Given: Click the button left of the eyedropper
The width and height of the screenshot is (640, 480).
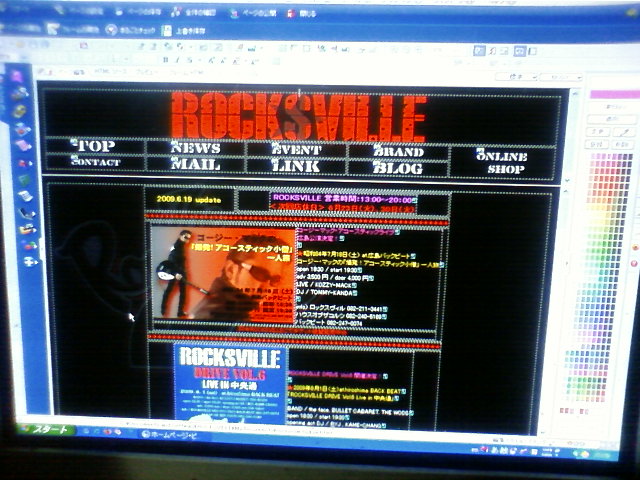Looking at the screenshot, I should pos(598,131).
